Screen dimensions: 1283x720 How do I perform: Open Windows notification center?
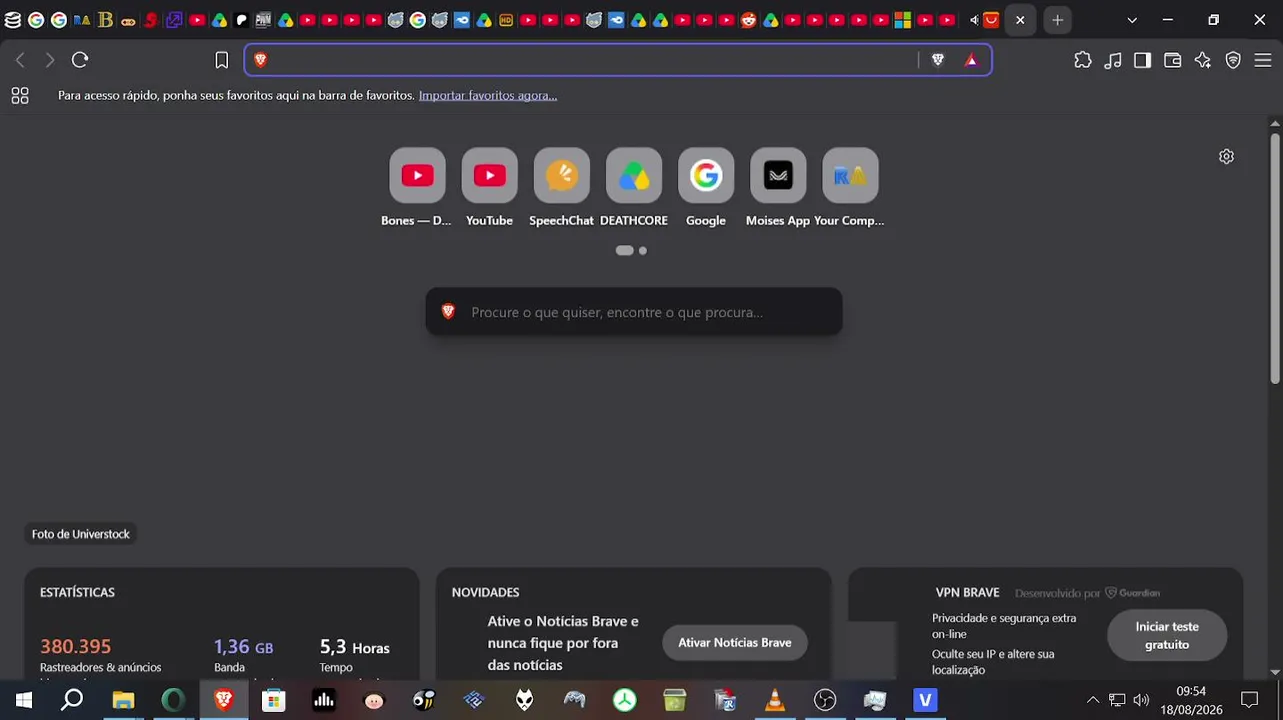point(1249,700)
